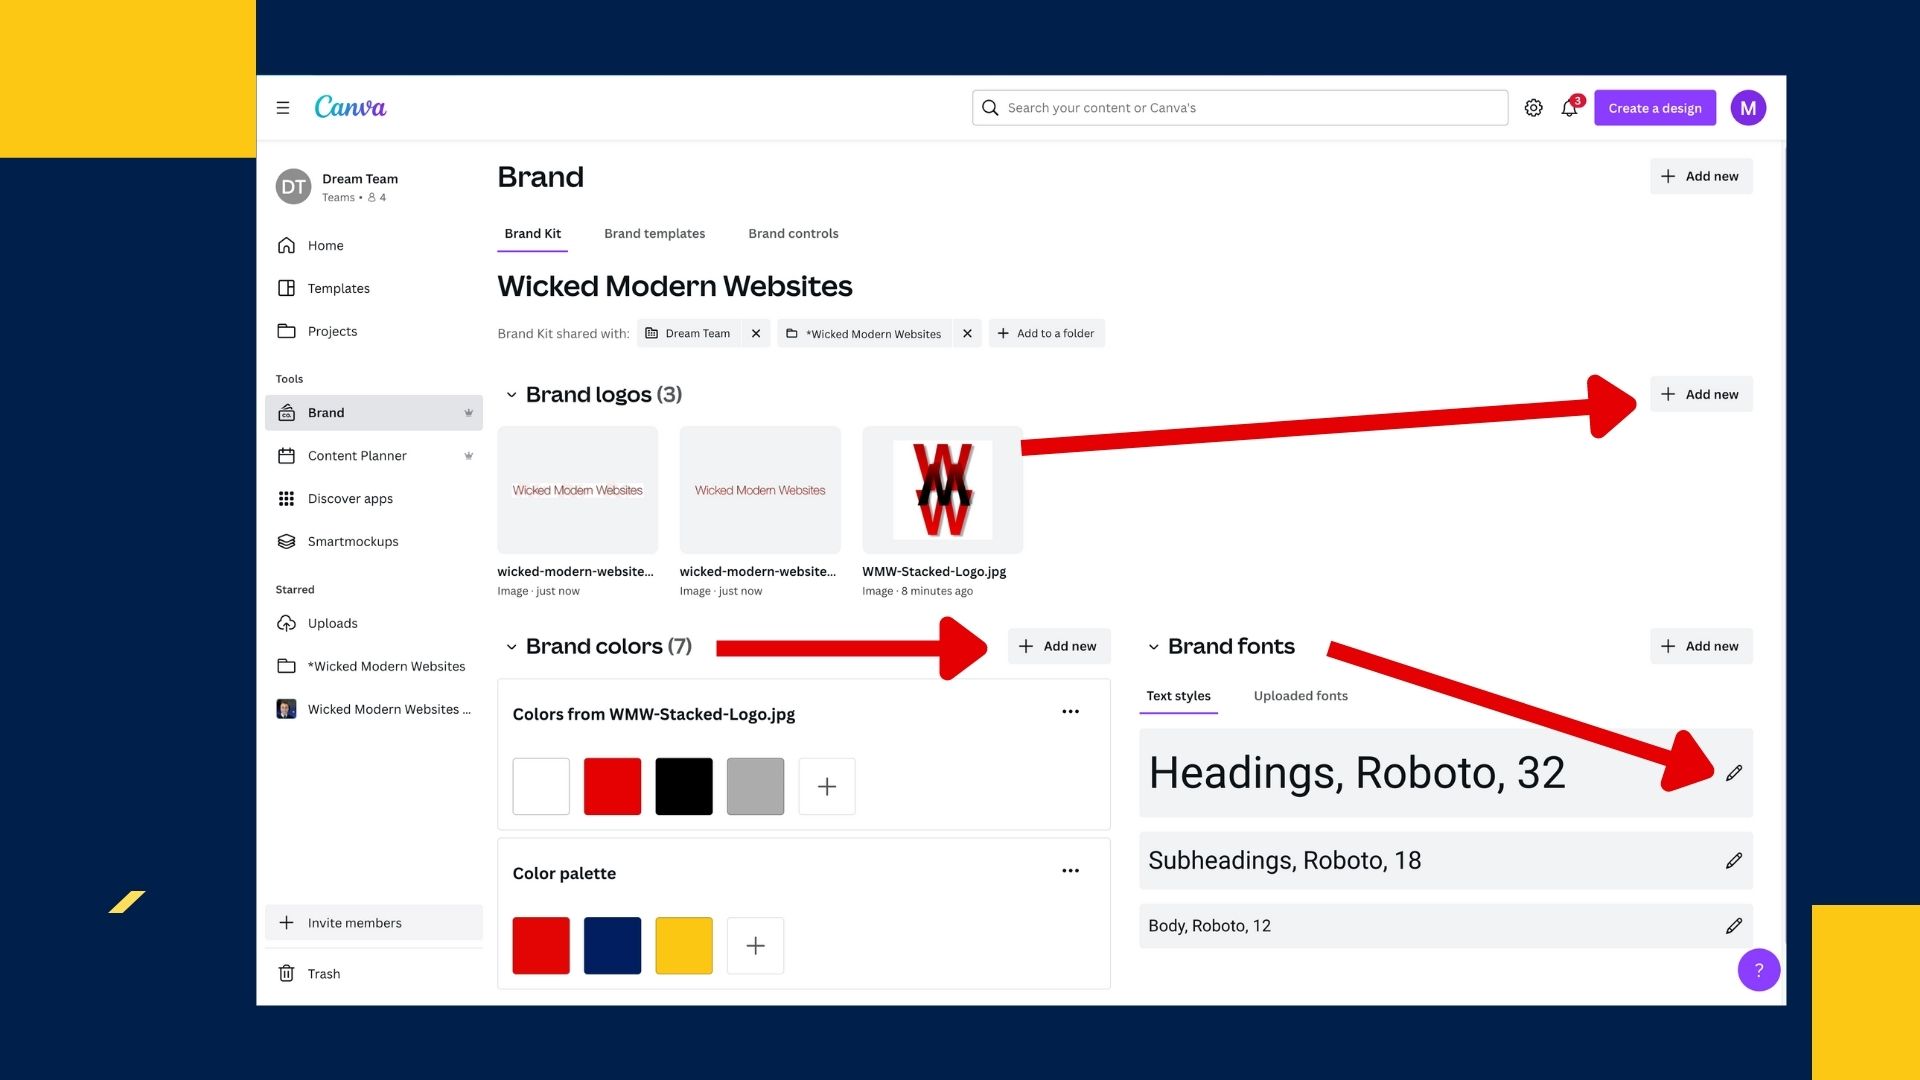This screenshot has height=1080, width=1920.
Task: Click the Canva logo
Action: pyautogui.click(x=350, y=107)
